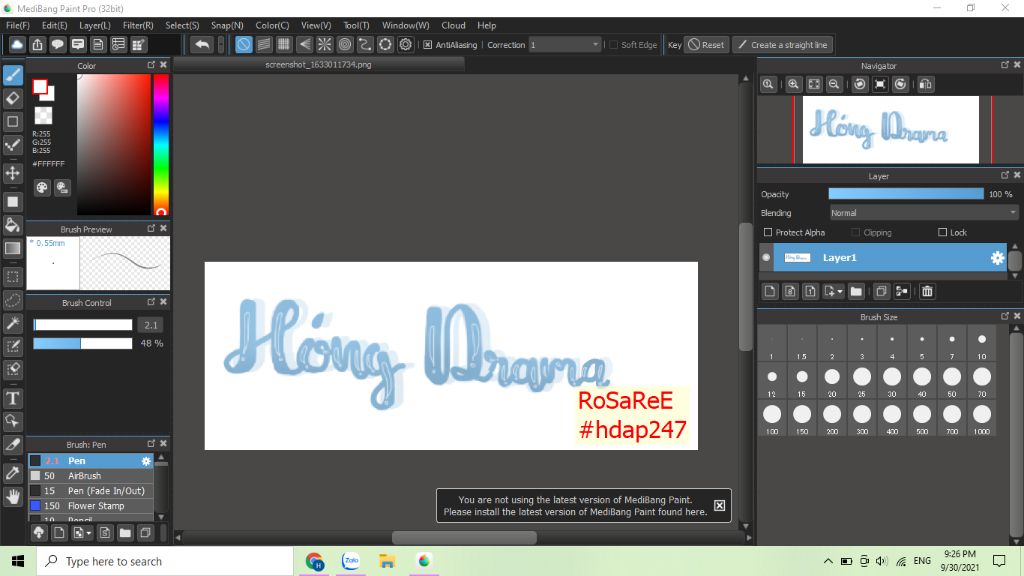The height and width of the screenshot is (576, 1024).
Task: Select the Lasso selection tool
Action: click(x=12, y=300)
